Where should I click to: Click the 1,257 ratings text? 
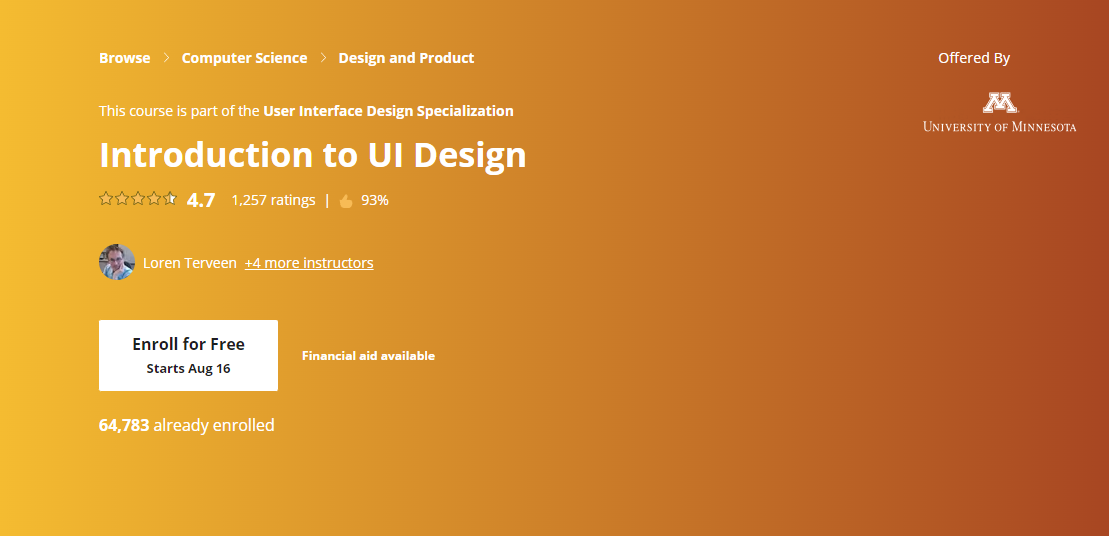(273, 200)
